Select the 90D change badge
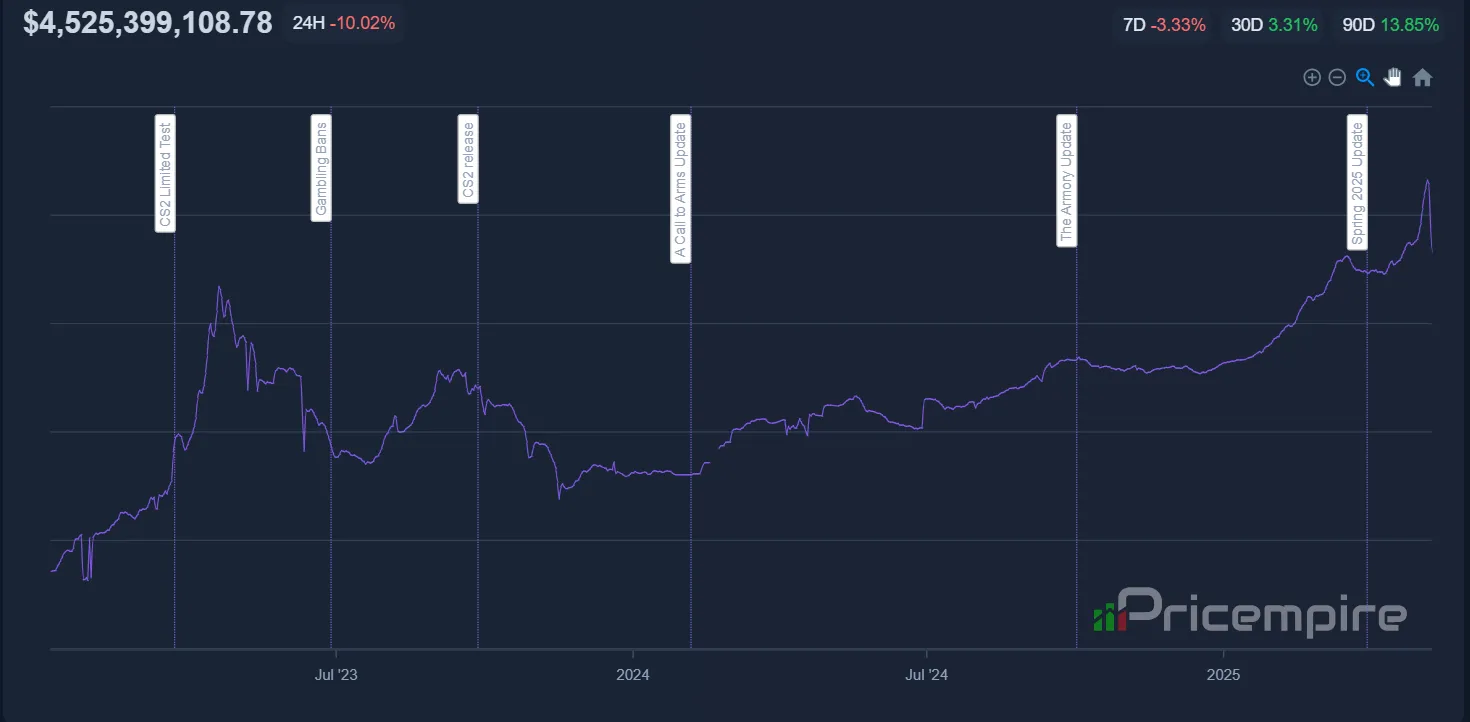This screenshot has width=1470, height=722. tap(1390, 25)
